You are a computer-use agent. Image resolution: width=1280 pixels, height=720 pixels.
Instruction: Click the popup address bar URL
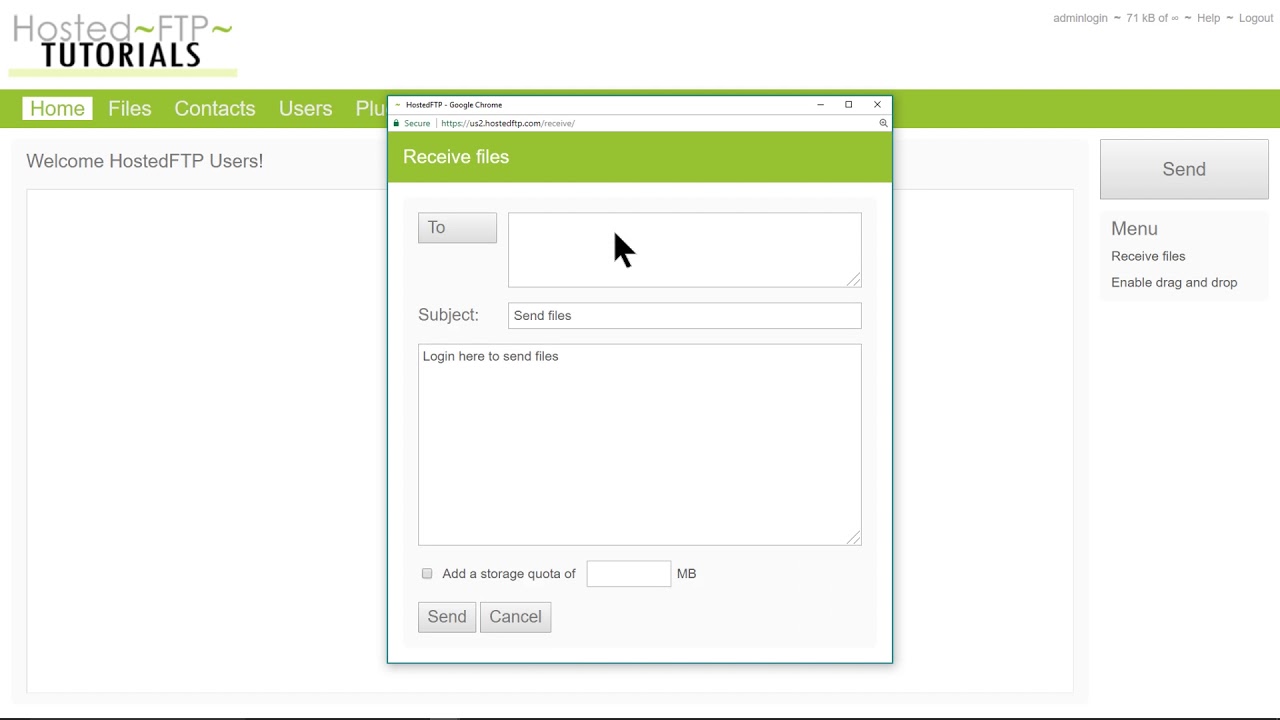point(508,123)
